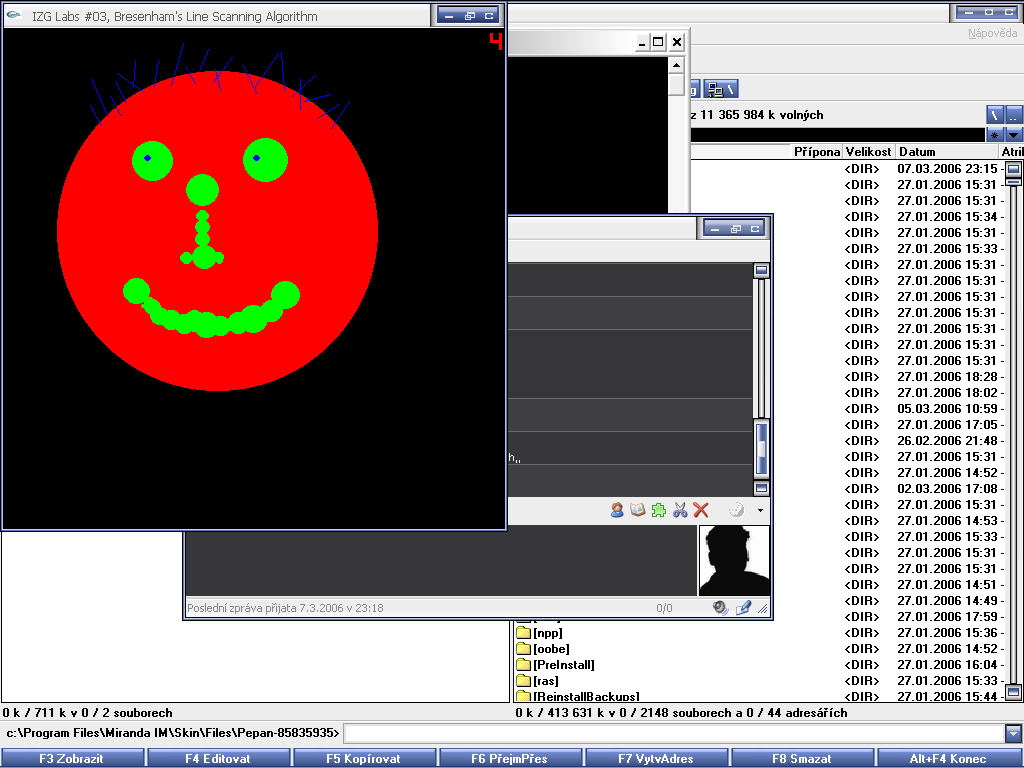
Task: Open the [npp] folder
Action: pyautogui.click(x=547, y=633)
